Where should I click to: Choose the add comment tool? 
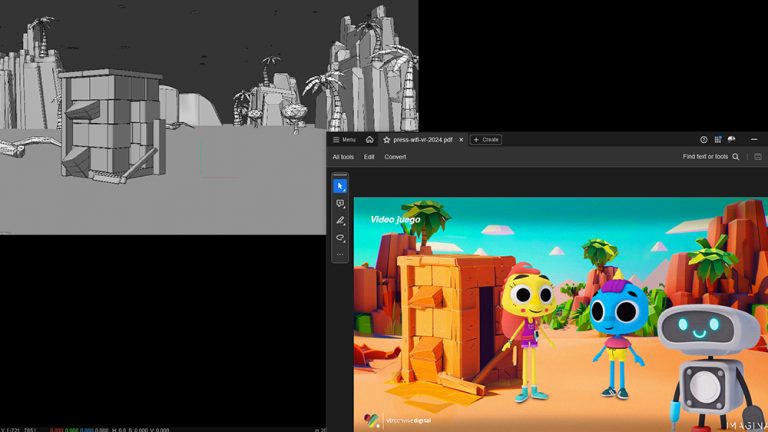(x=340, y=203)
